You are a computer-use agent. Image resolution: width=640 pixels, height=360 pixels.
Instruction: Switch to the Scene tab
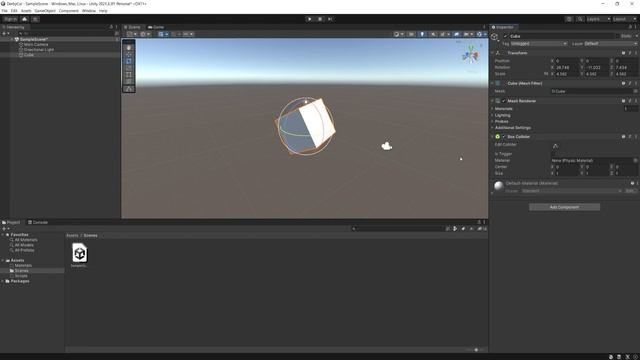tap(132, 27)
